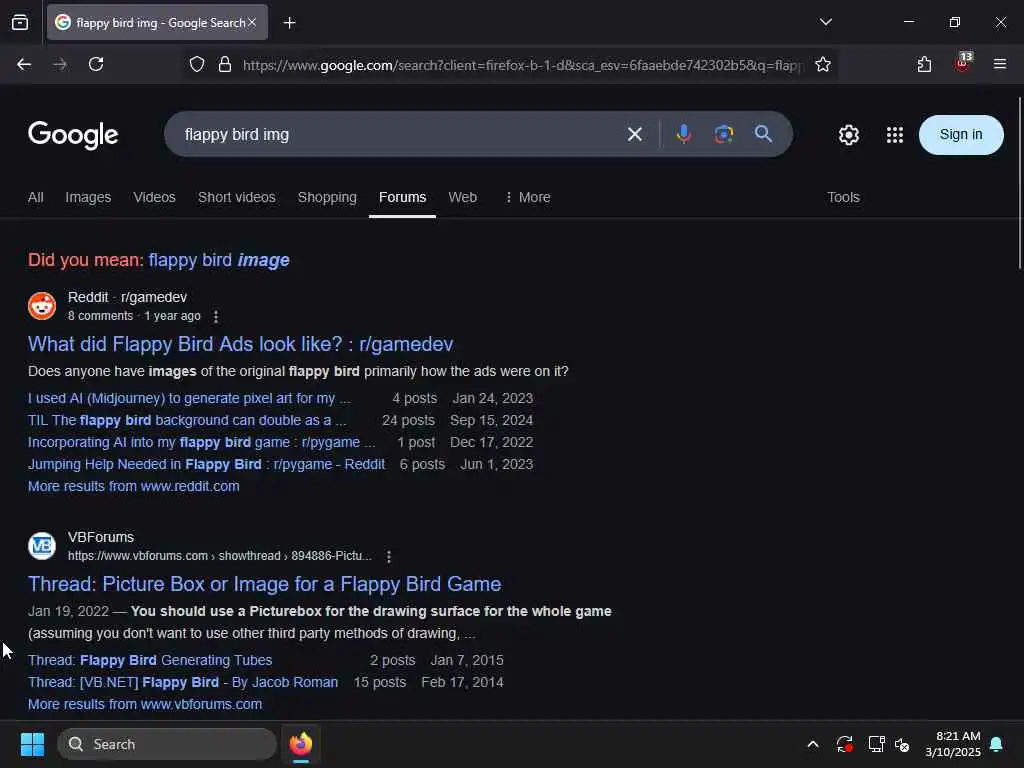Open the clock showing 8:21 AM
Screen dimensions: 1024x768
[x=953, y=744]
